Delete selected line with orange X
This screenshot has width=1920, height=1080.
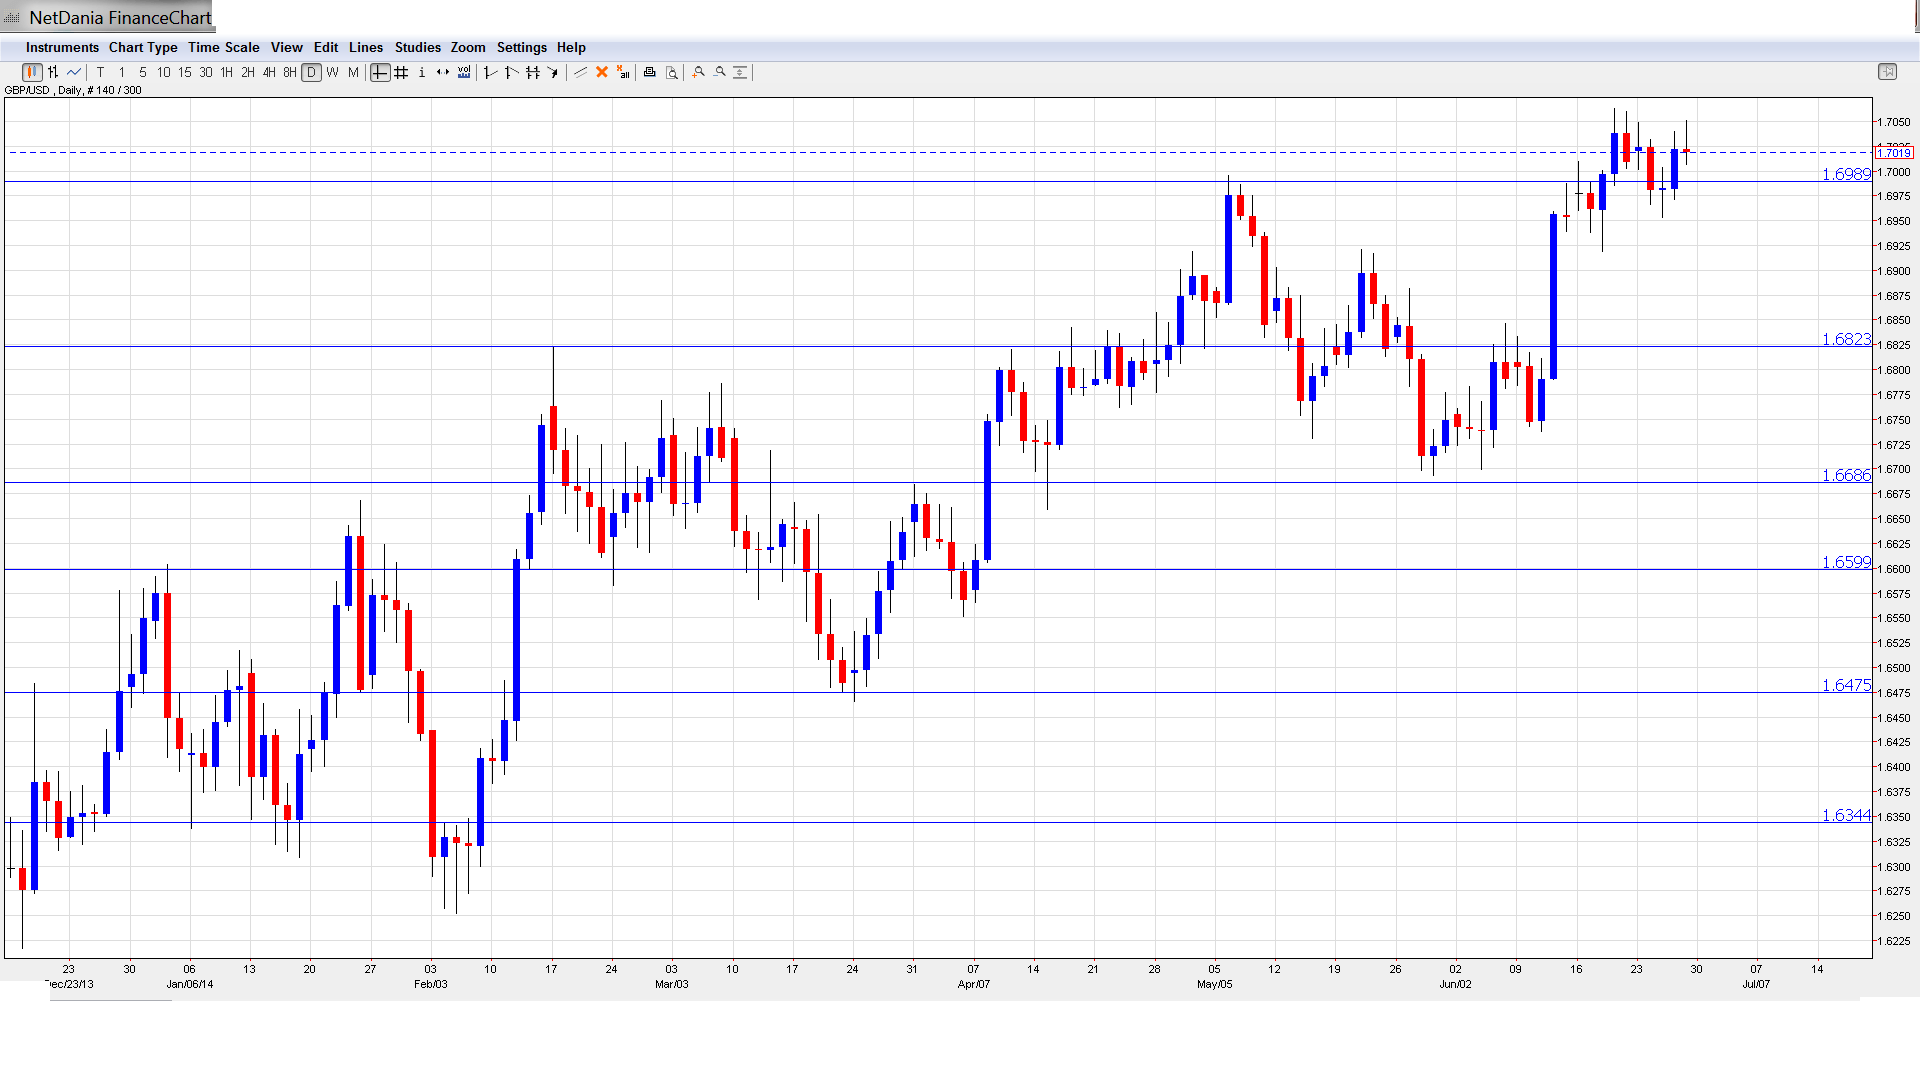click(x=602, y=72)
